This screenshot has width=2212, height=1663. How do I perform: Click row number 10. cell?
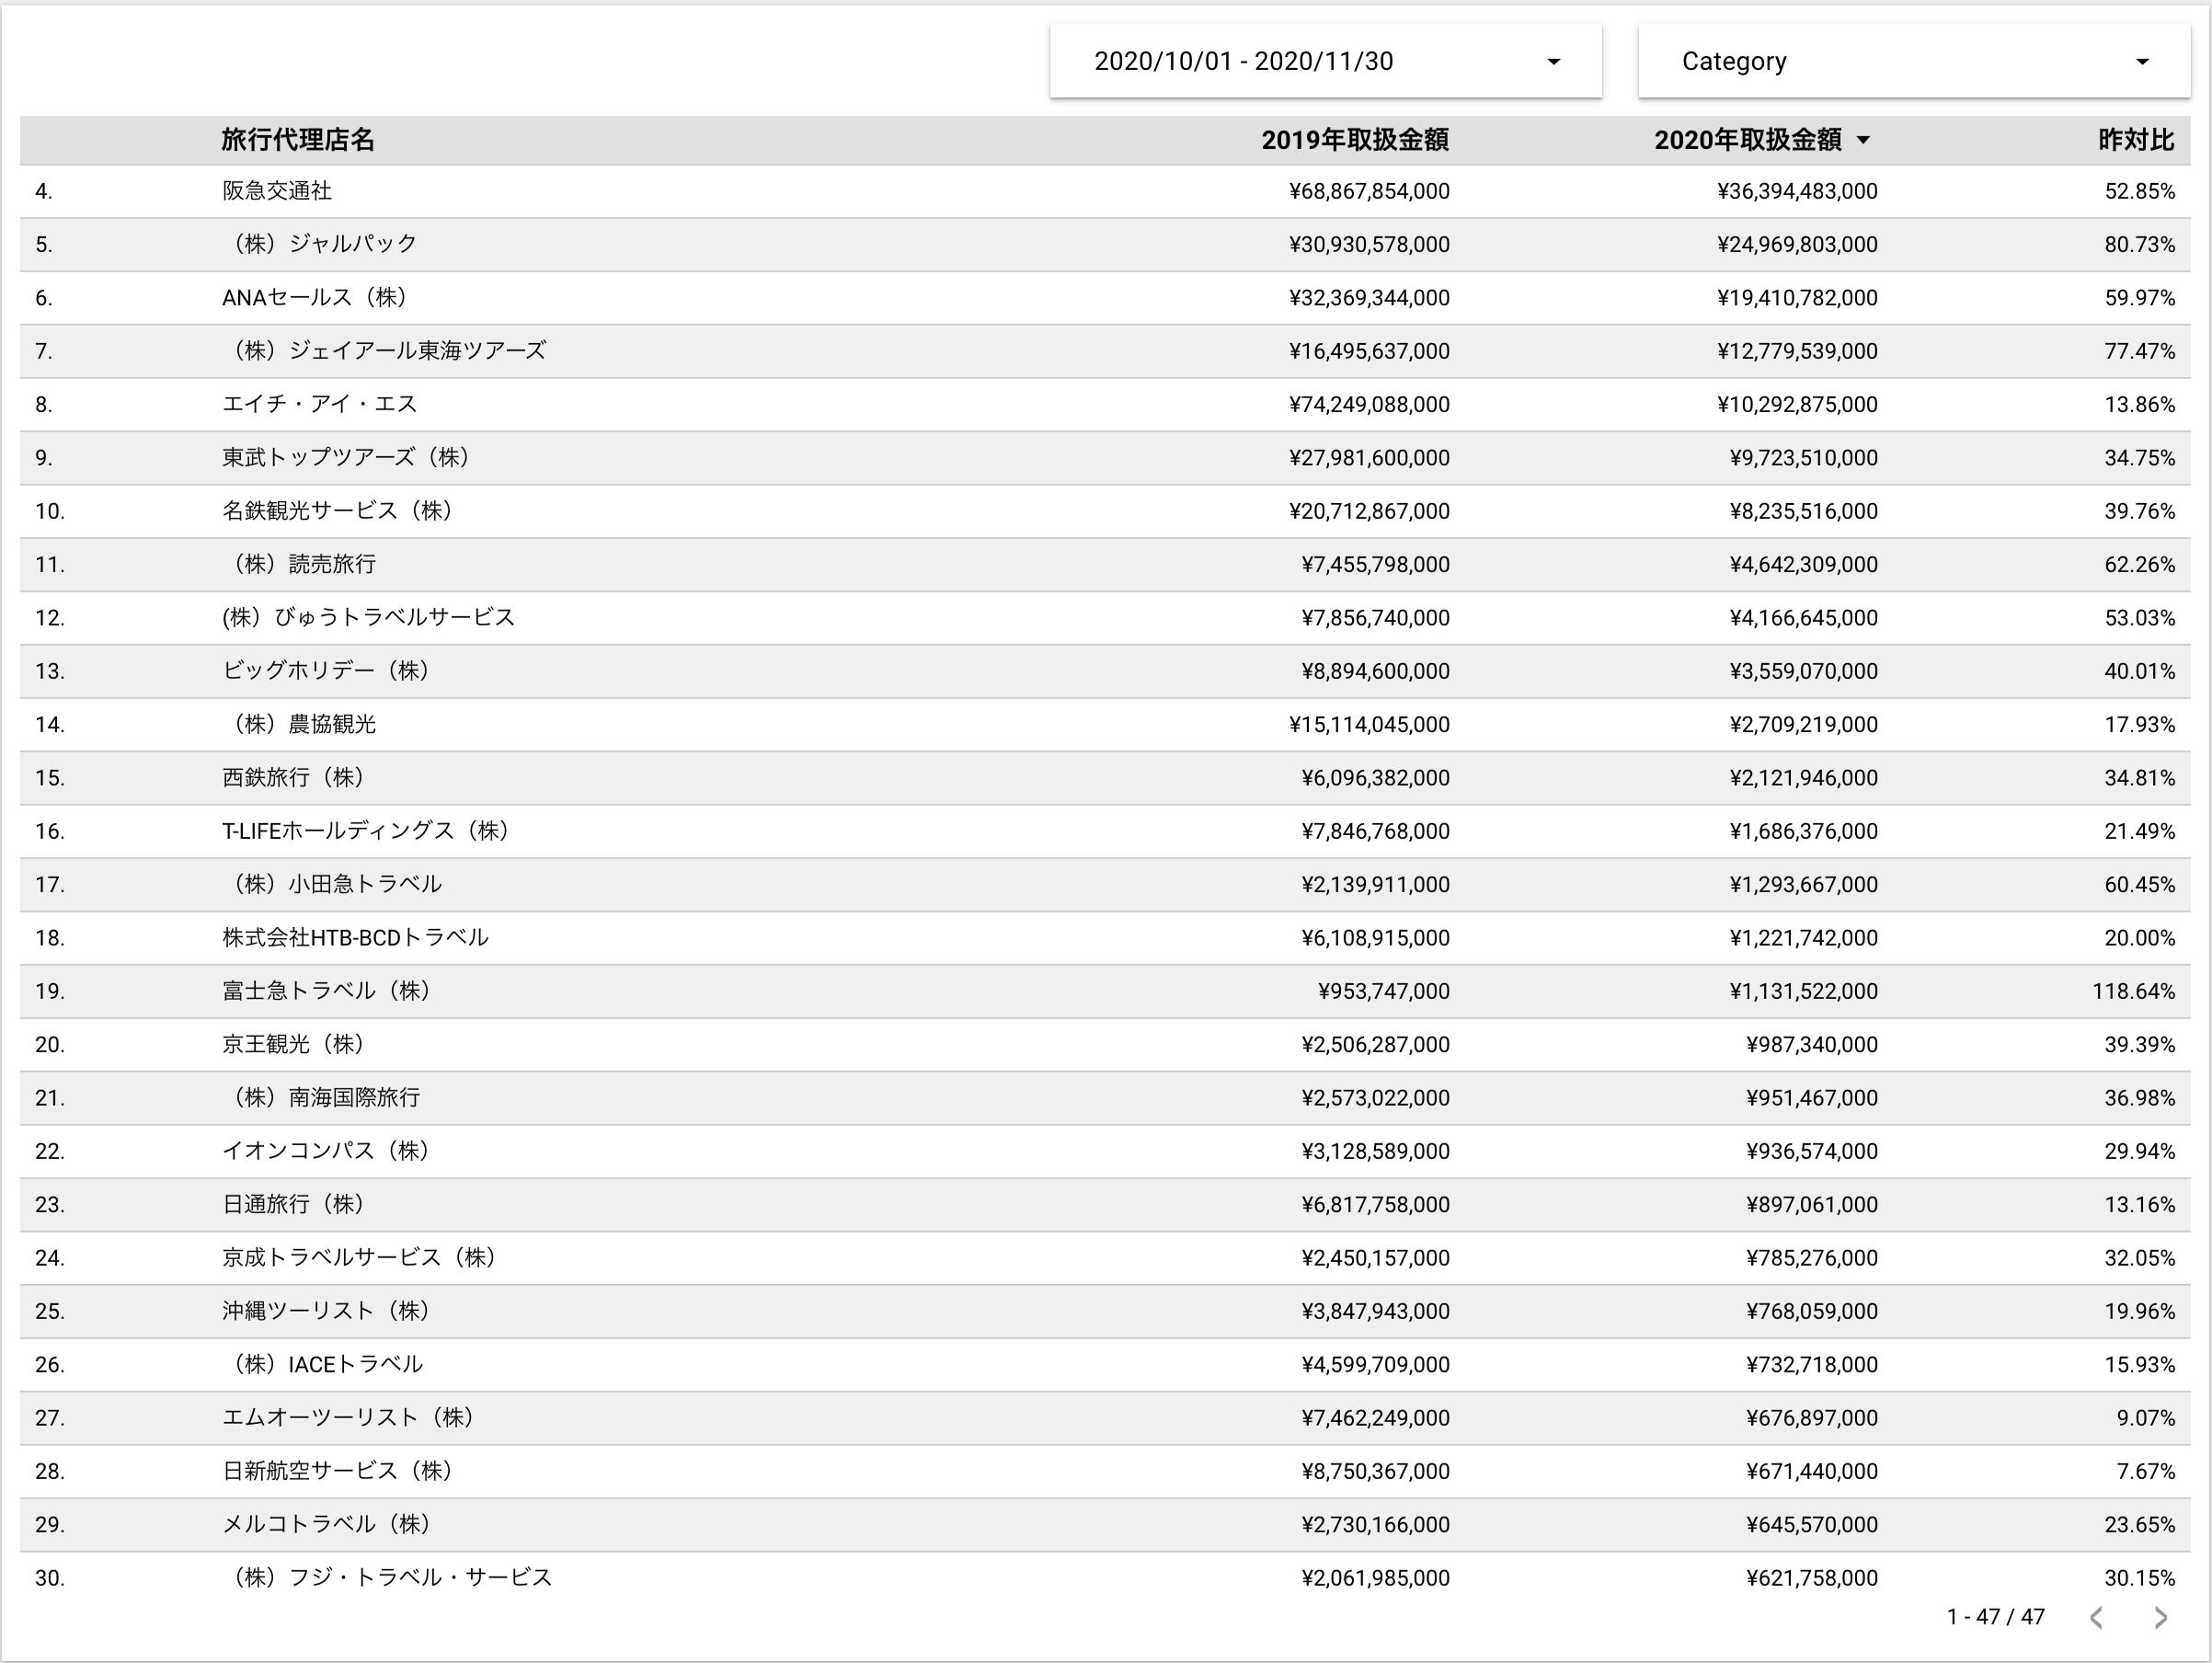pos(50,511)
